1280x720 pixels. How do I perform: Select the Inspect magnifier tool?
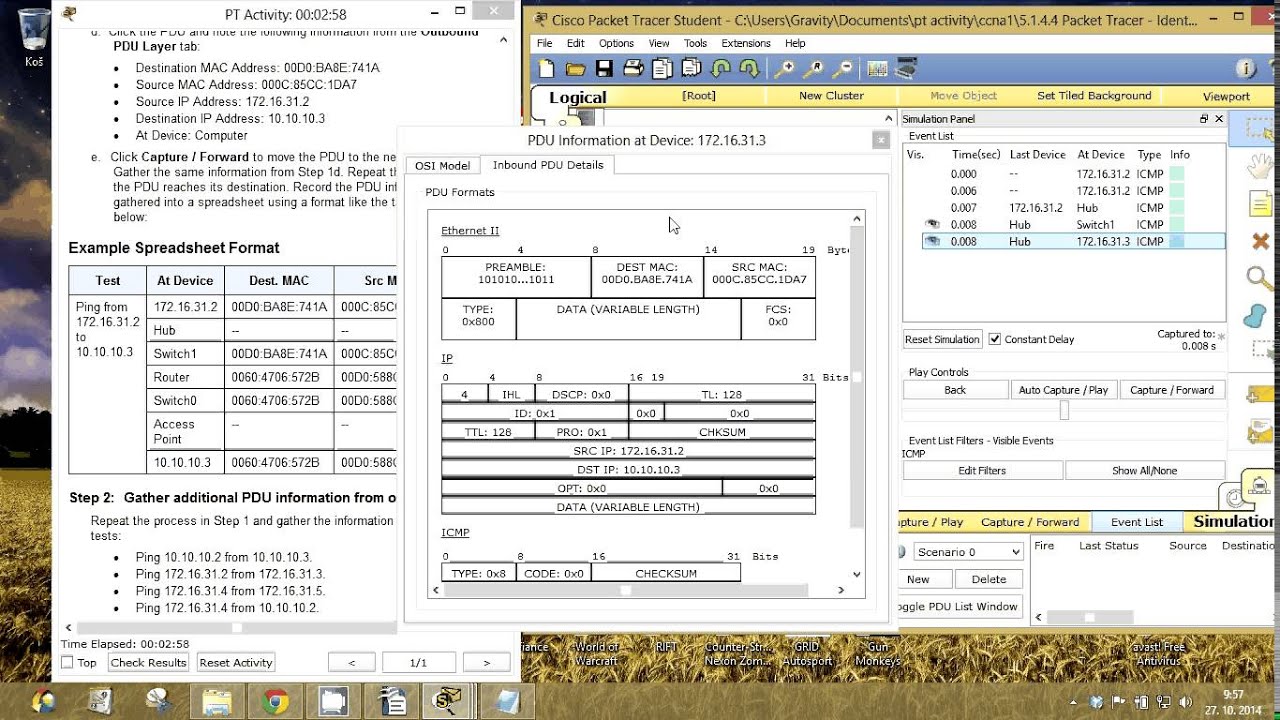(1260, 278)
